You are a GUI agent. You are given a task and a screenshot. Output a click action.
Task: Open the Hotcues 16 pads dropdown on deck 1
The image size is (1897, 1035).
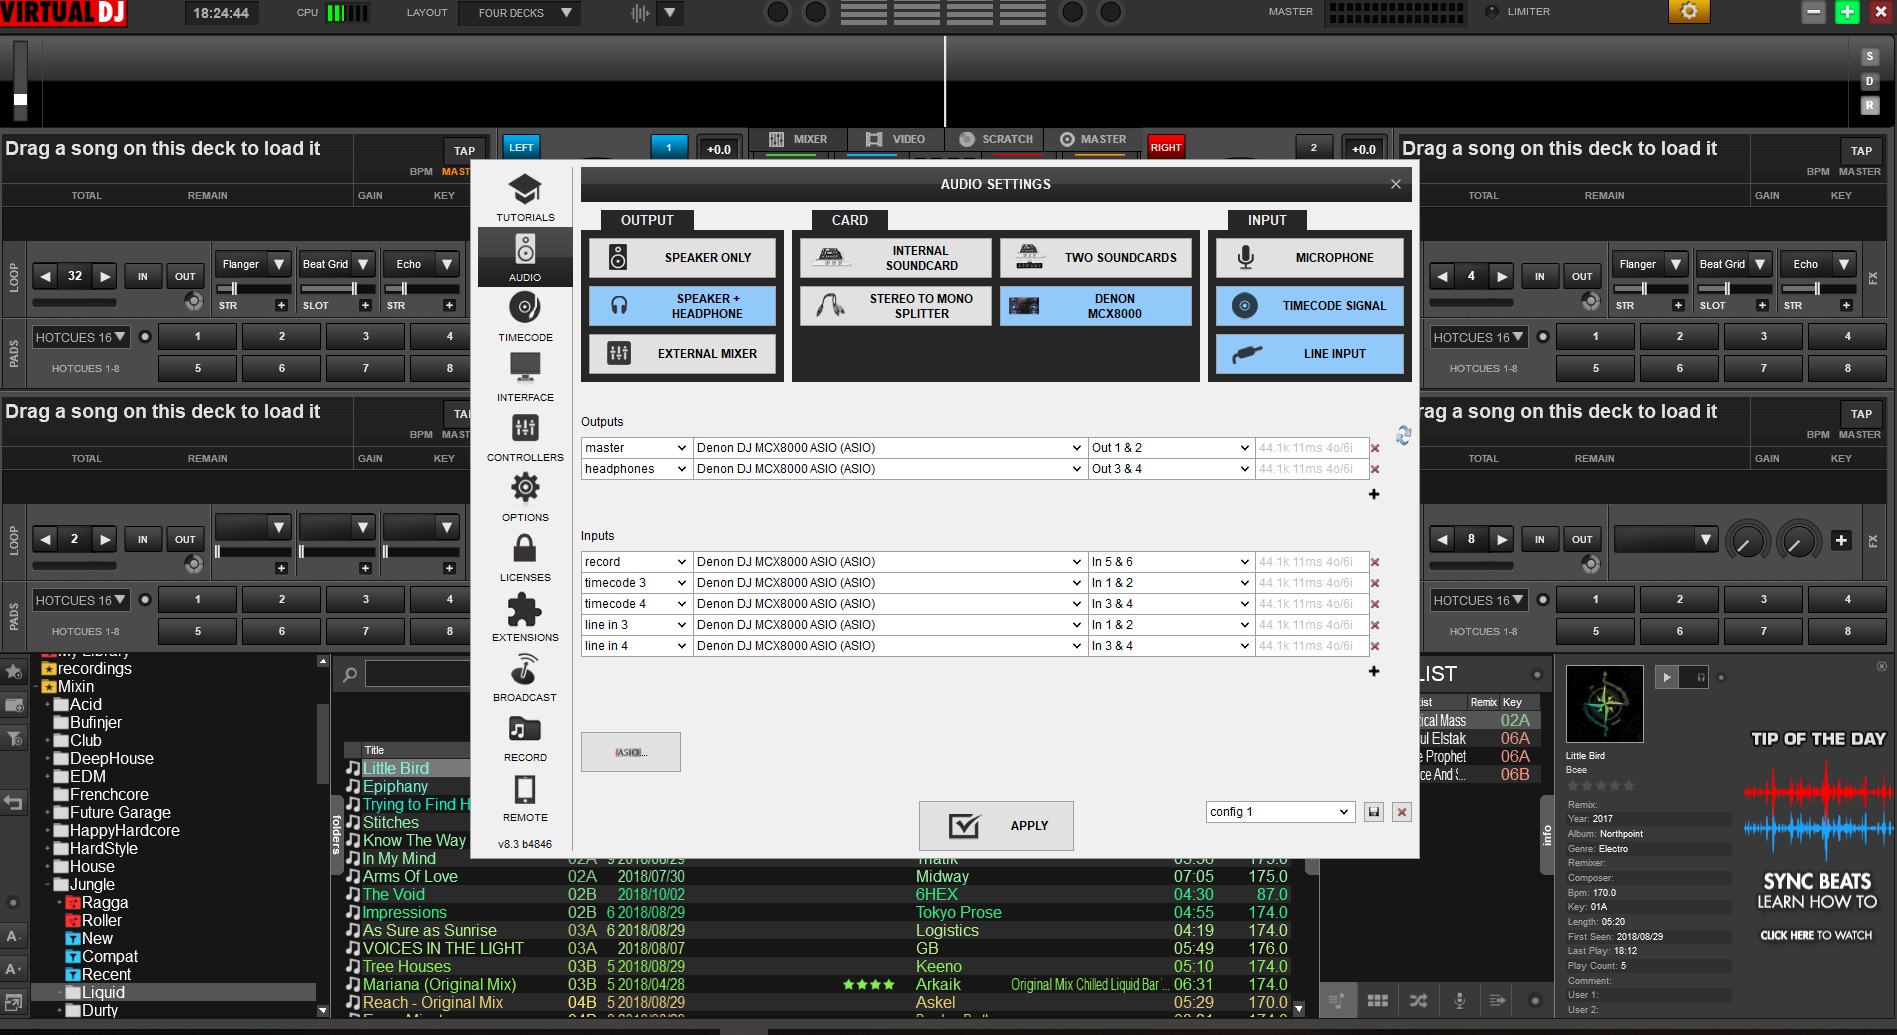(80, 337)
